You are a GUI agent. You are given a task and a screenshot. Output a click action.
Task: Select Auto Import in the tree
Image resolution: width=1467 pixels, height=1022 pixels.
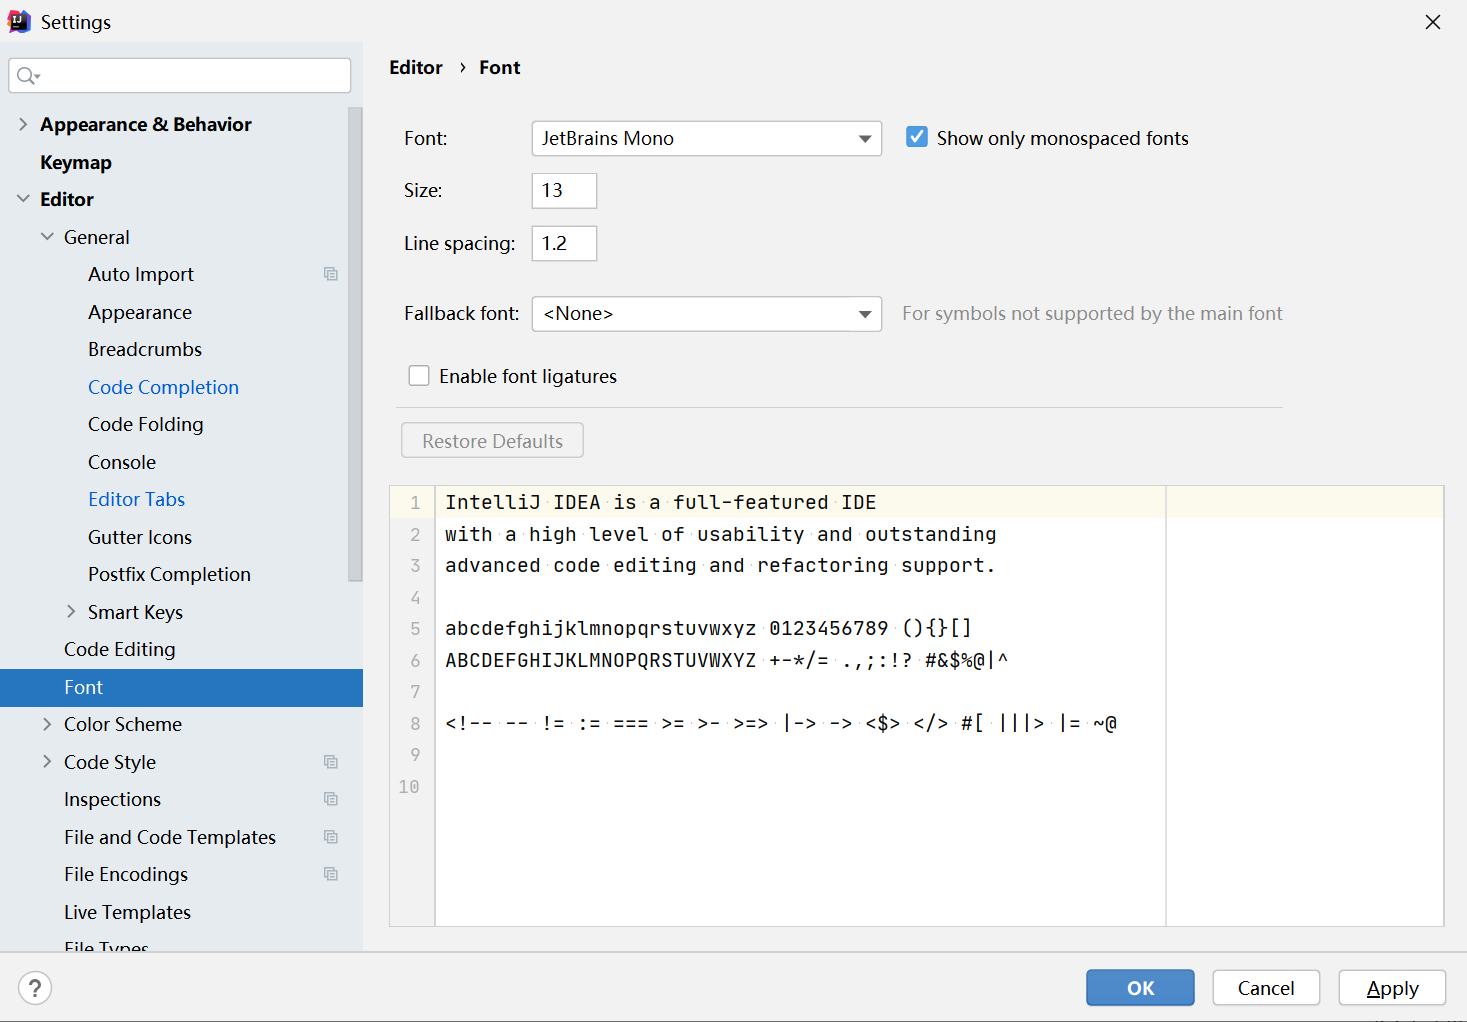141,274
